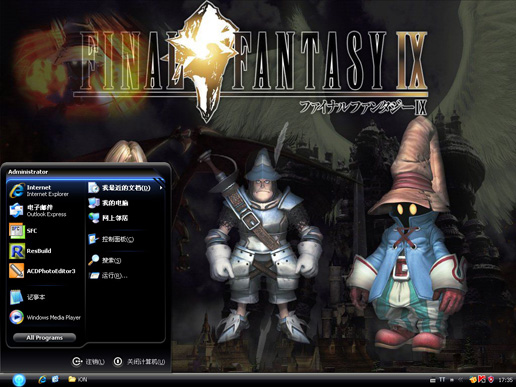Click the red K antivirus tray icon
The image size is (516, 387).
point(482,379)
